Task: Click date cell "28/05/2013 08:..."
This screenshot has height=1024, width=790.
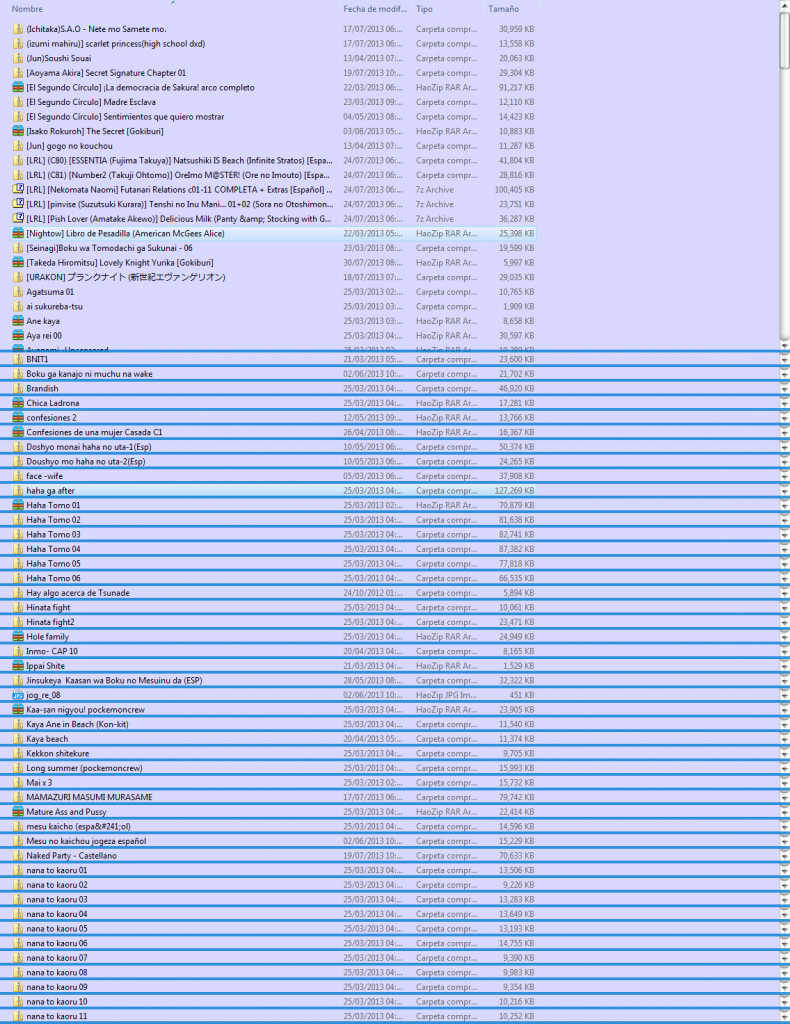Action: pyautogui.click(x=373, y=680)
